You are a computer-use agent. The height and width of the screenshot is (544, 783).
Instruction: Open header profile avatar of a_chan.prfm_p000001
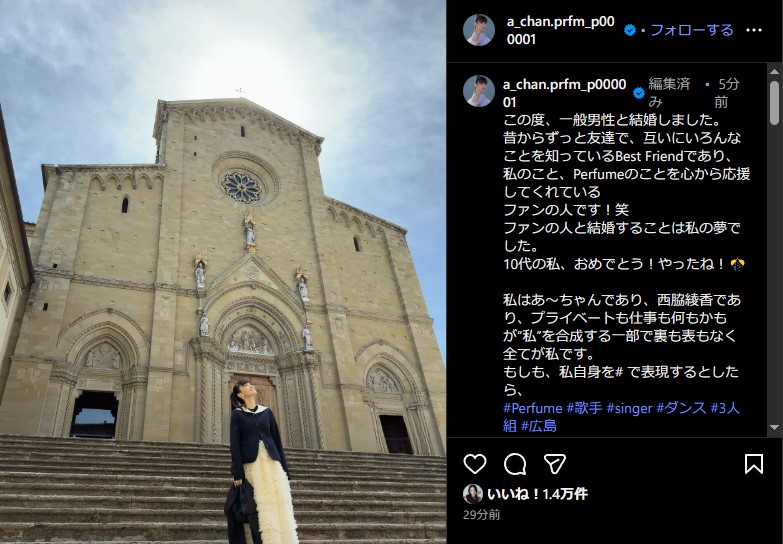click(478, 30)
